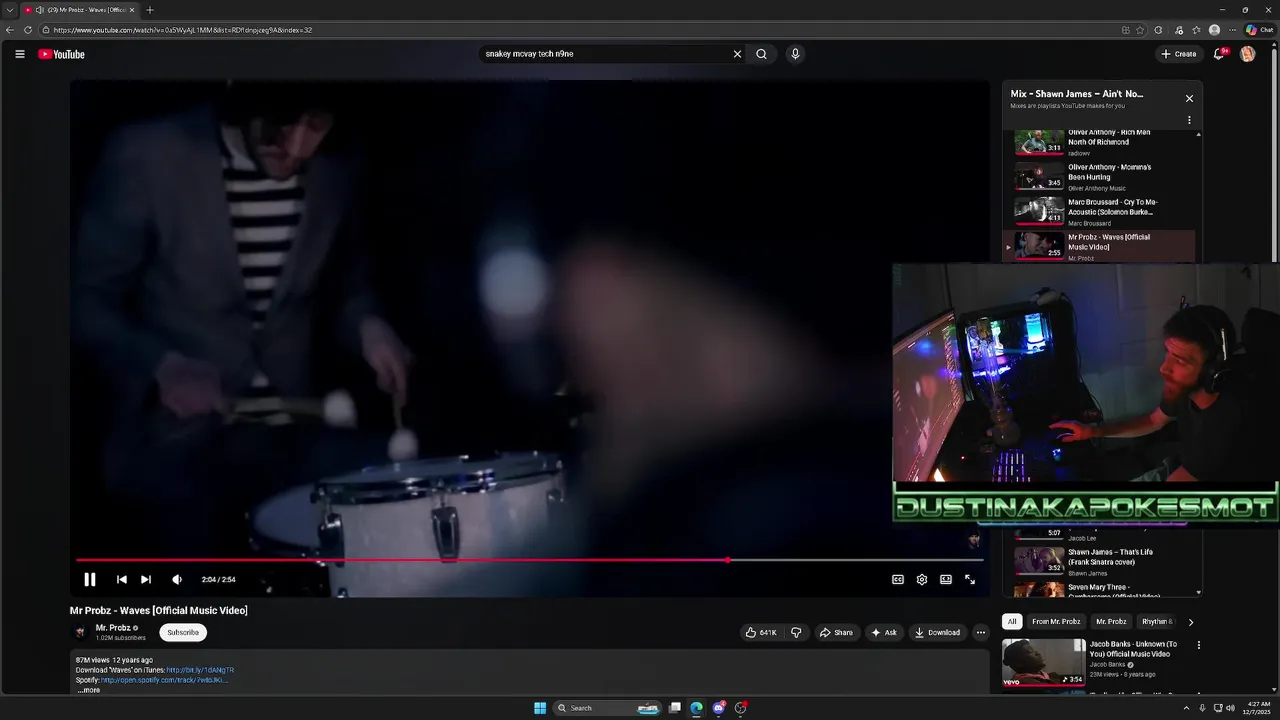
Task: Play Shawn James That's Life cover
Action: pyautogui.click(x=1100, y=561)
